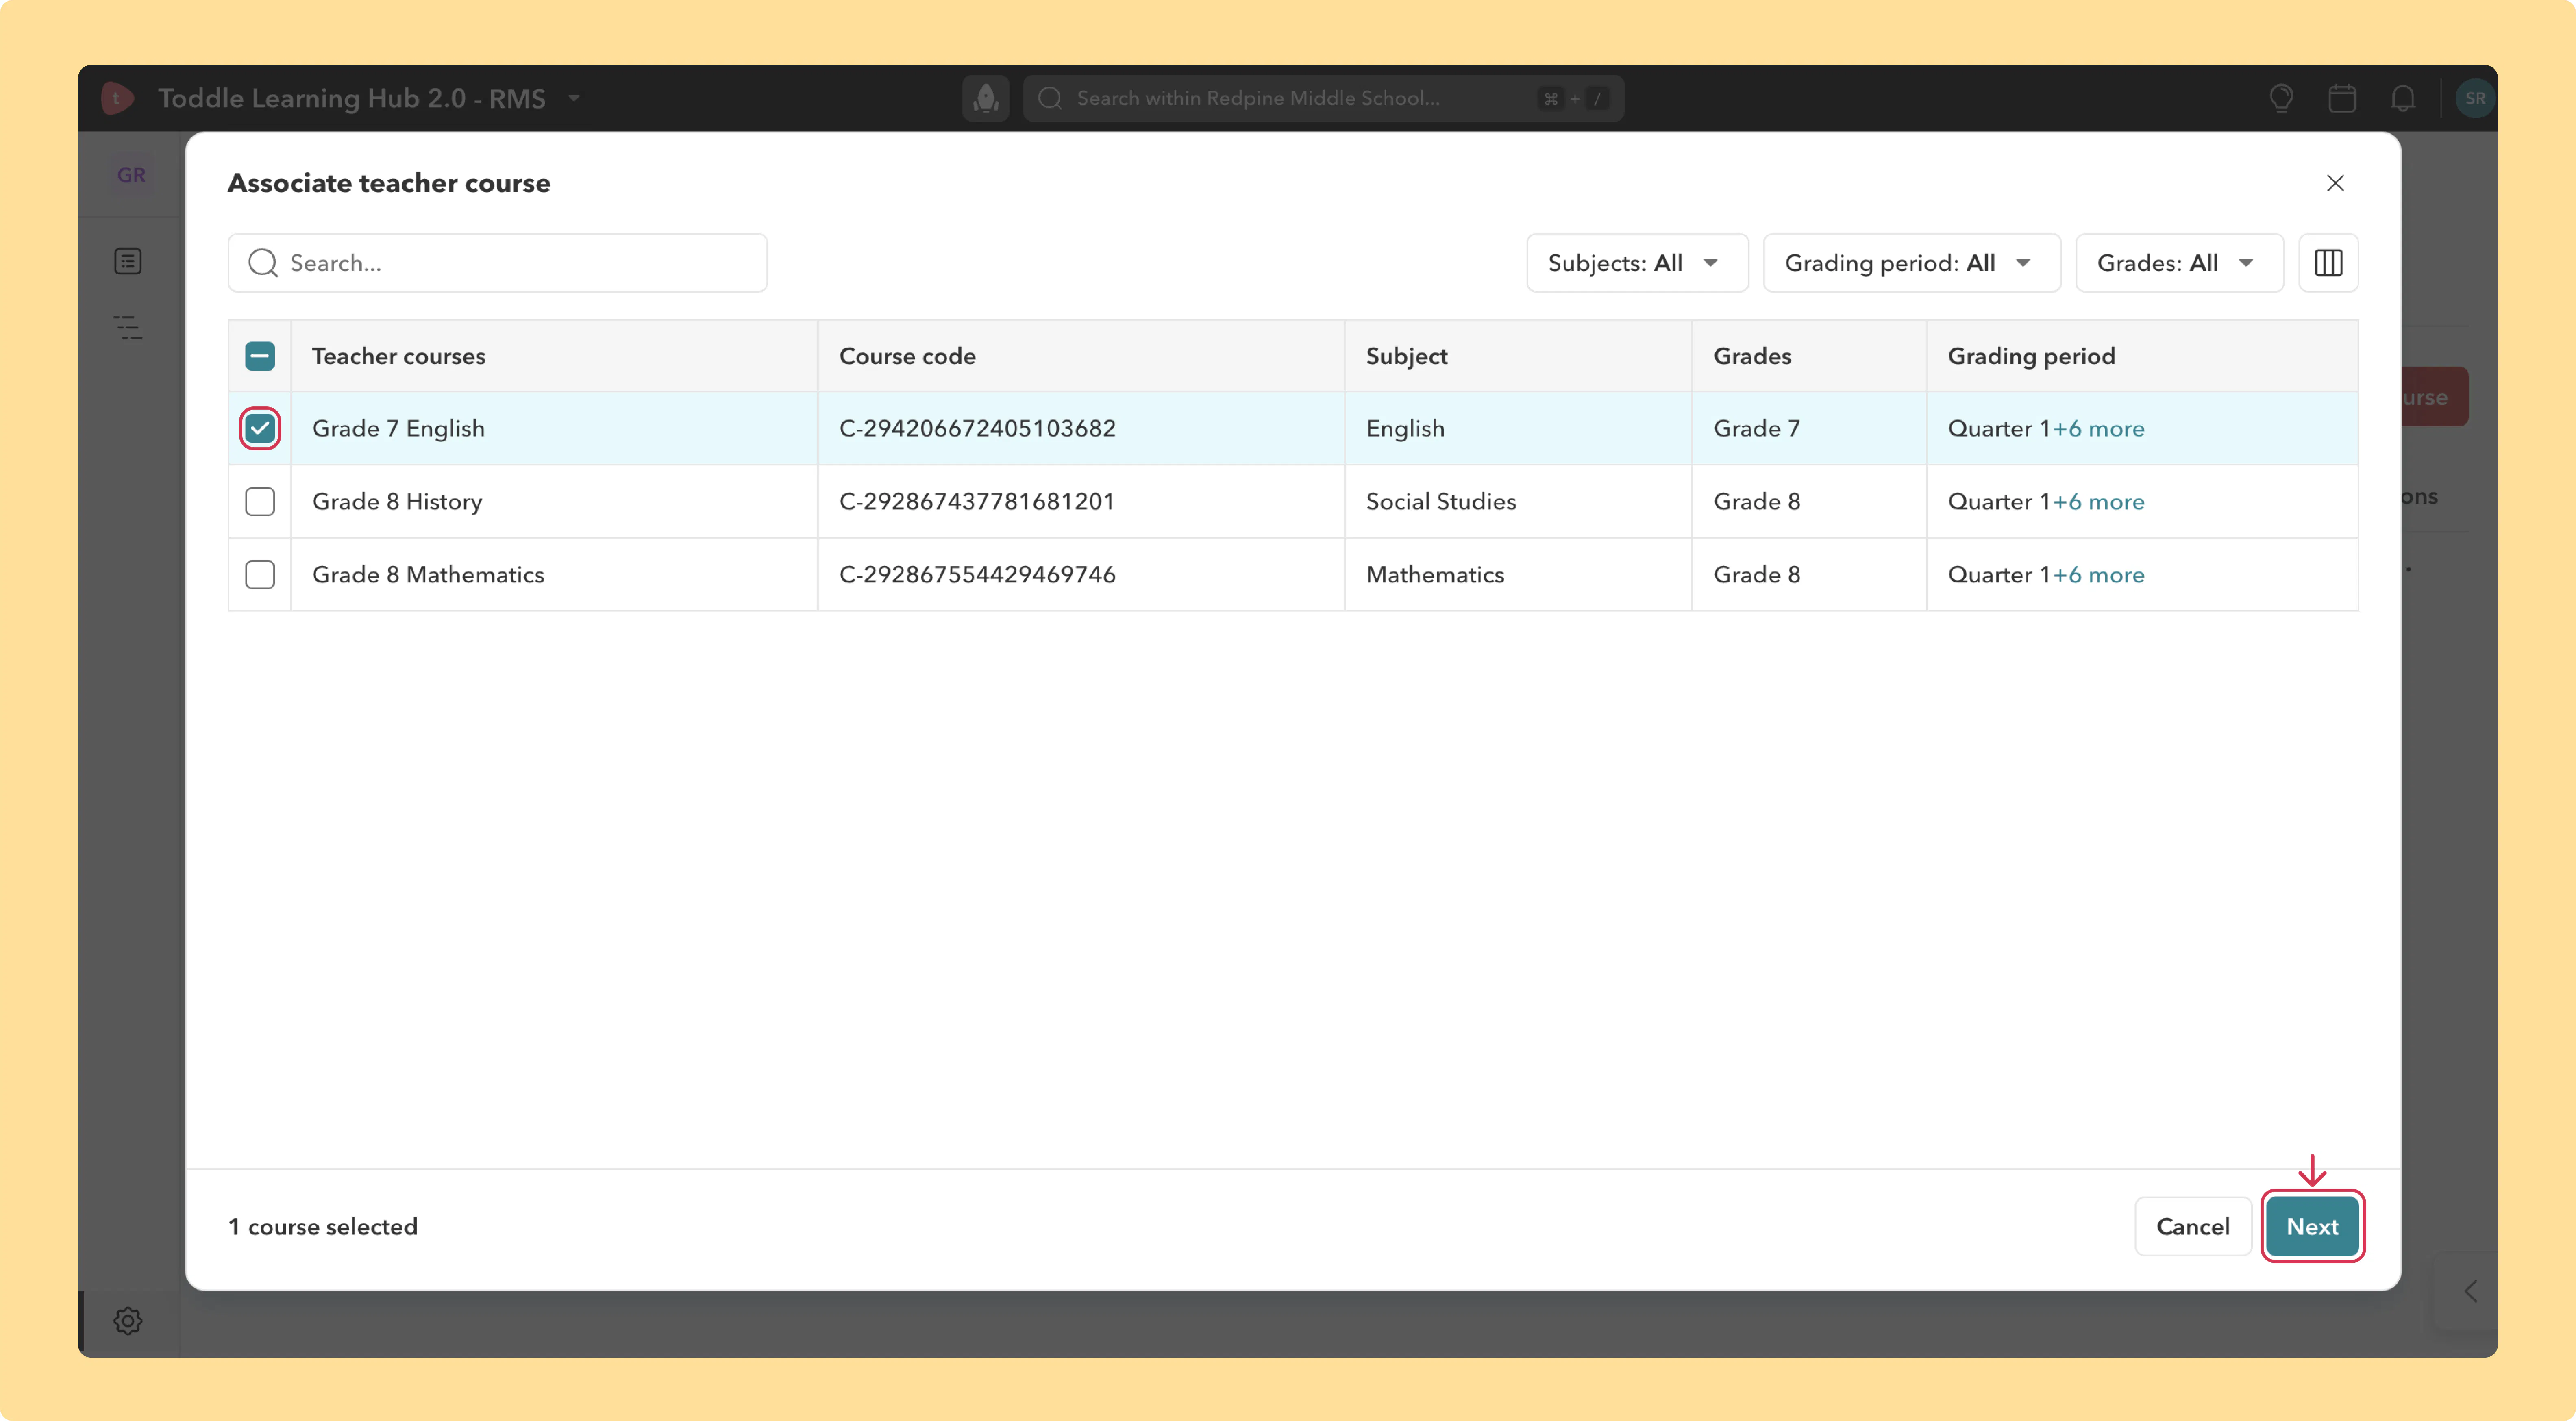Screen dimensions: 2576x1421
Task: Close the Associate teacher course dialog
Action: (x=2335, y=183)
